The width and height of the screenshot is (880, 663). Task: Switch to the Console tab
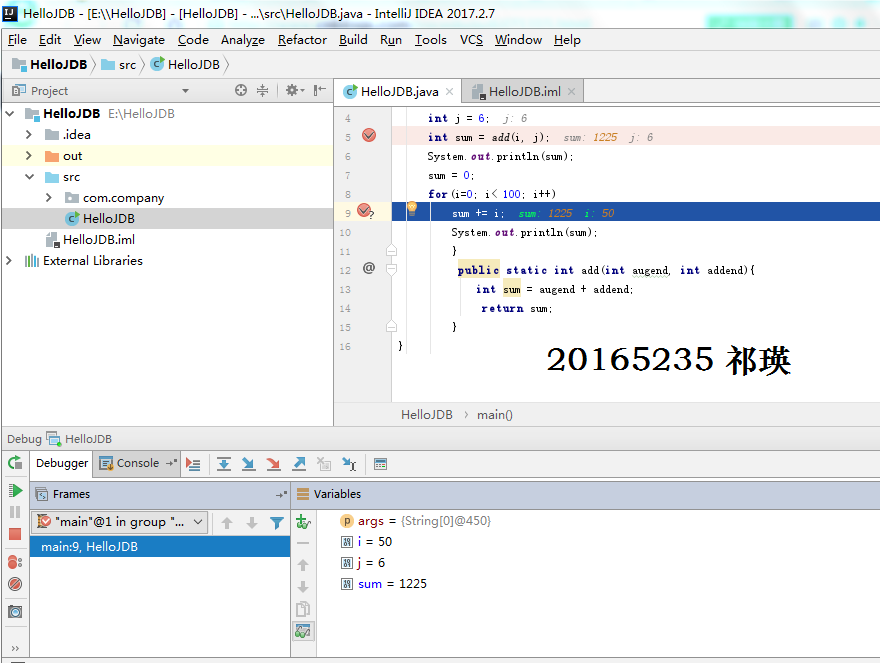(x=138, y=463)
